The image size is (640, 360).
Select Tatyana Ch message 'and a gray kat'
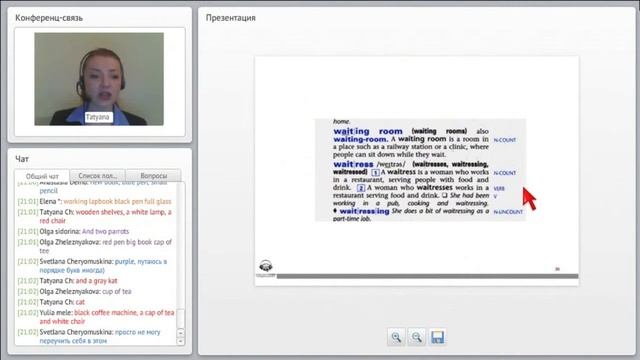(x=68, y=281)
